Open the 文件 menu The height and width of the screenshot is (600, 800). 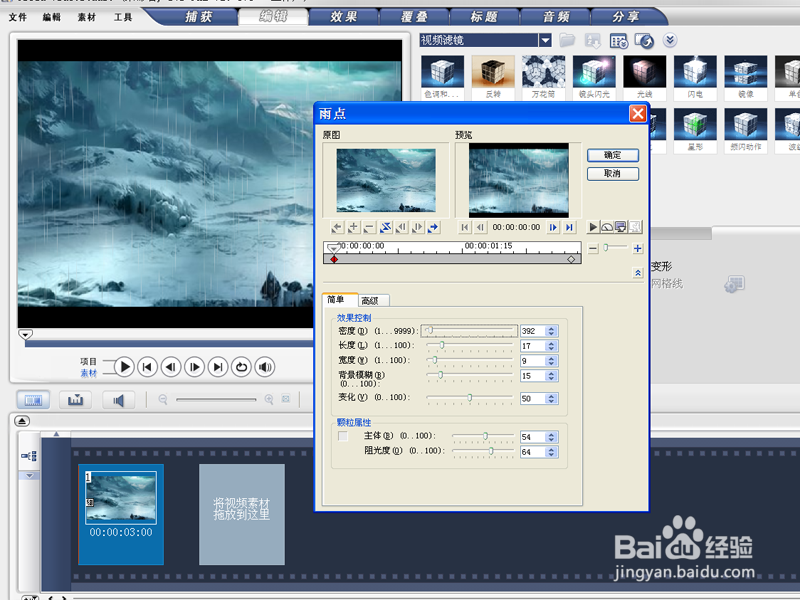tap(17, 17)
